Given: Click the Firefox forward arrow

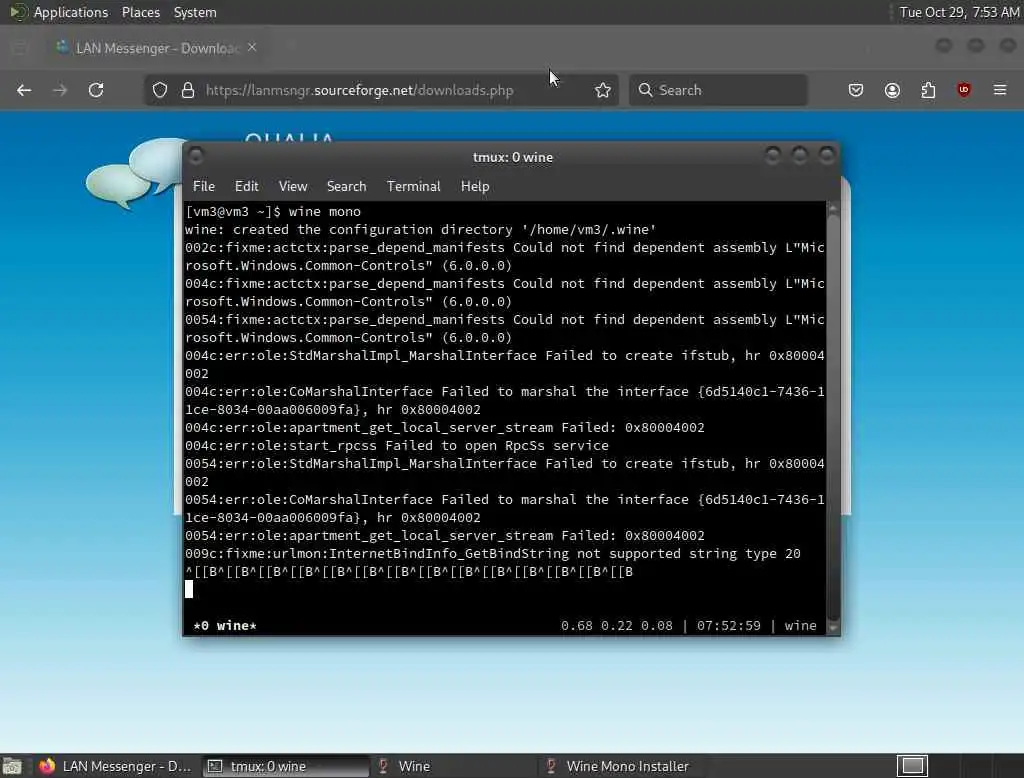Looking at the screenshot, I should (60, 90).
